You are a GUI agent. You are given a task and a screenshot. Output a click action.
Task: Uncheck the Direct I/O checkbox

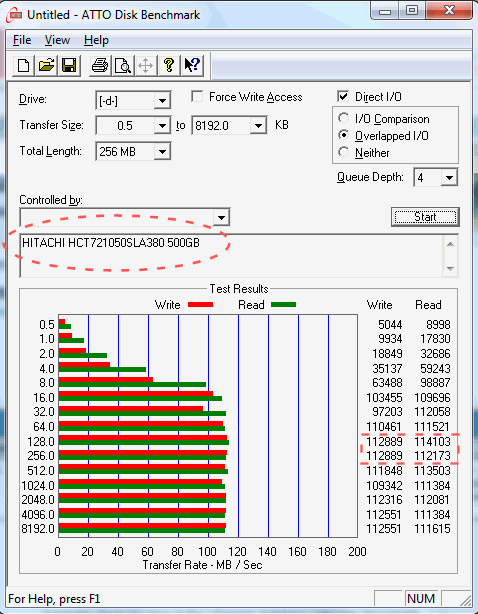click(x=343, y=96)
